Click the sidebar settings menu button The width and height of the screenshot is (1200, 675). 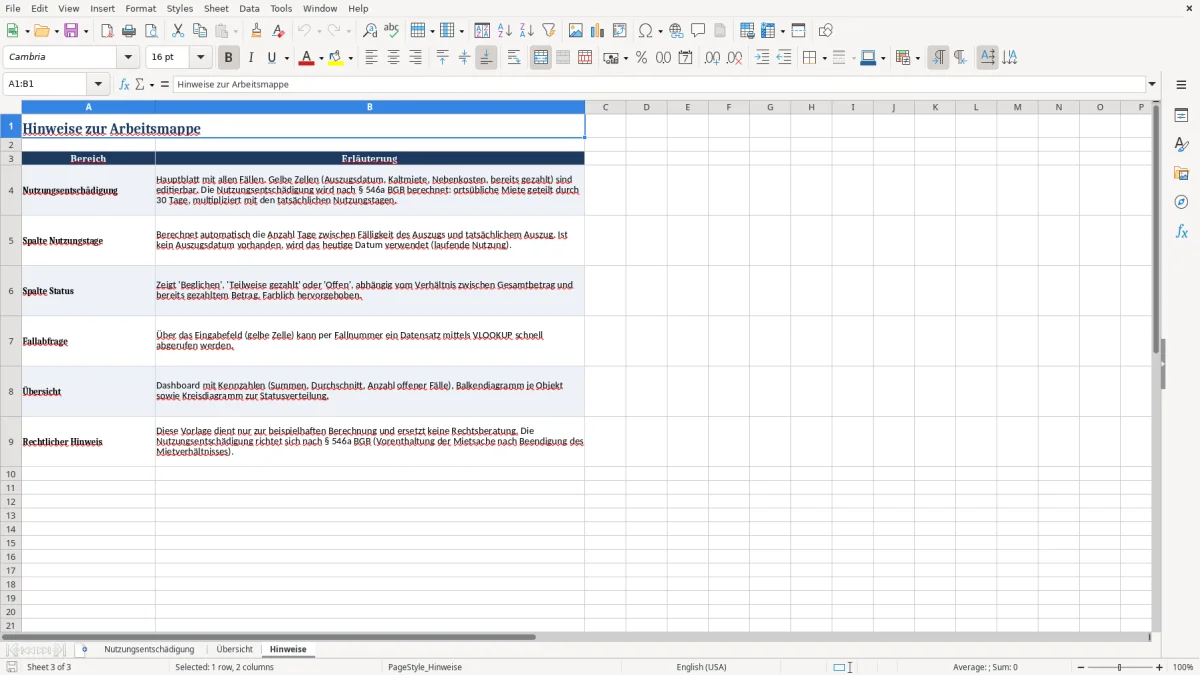click(x=1181, y=85)
